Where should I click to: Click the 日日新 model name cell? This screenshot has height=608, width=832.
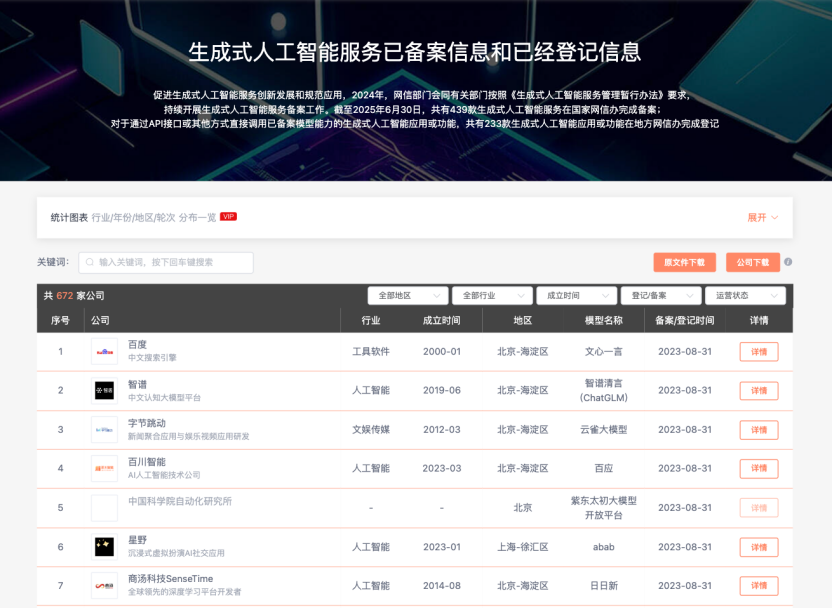(604, 586)
